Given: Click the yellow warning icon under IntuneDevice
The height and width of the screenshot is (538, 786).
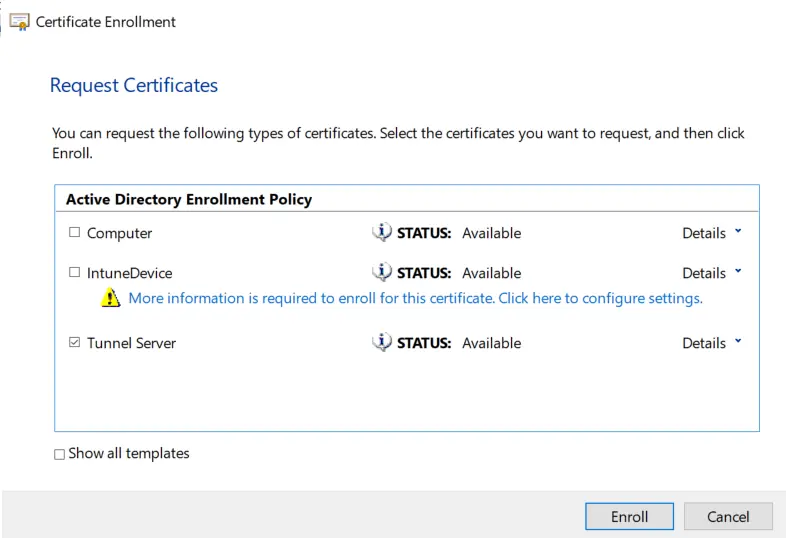Looking at the screenshot, I should click(110, 298).
